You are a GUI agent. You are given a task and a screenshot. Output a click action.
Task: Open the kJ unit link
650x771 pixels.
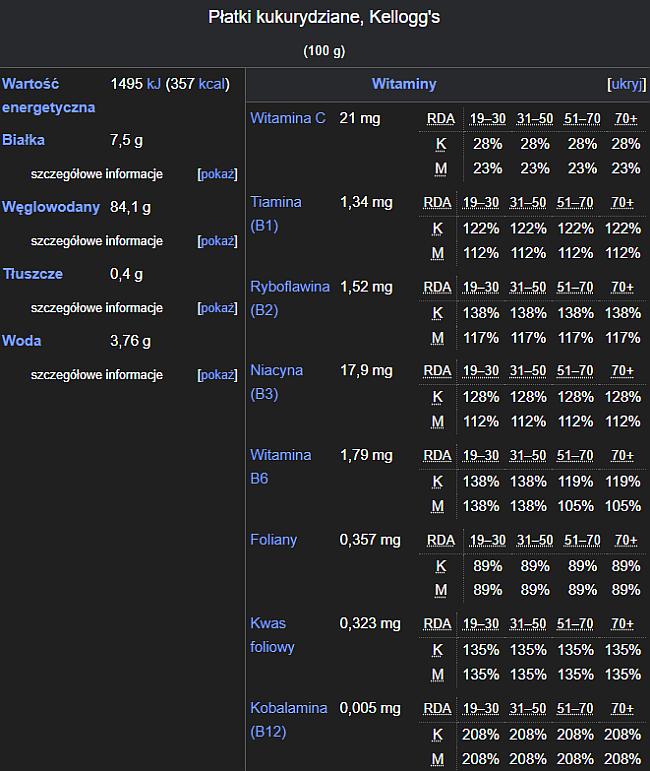154,84
